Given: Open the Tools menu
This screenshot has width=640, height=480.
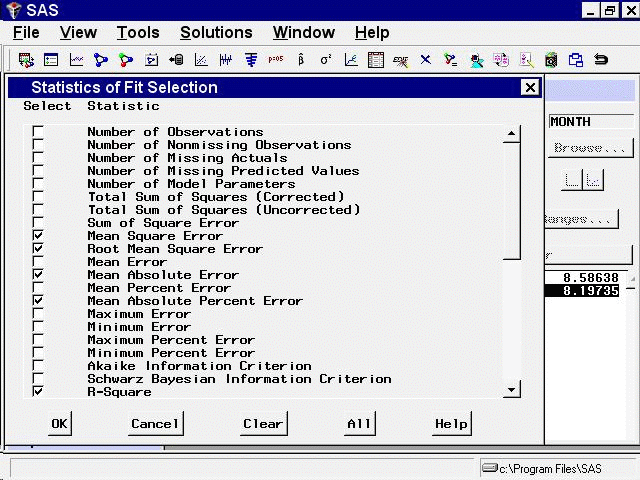Looking at the screenshot, I should pos(137,33).
